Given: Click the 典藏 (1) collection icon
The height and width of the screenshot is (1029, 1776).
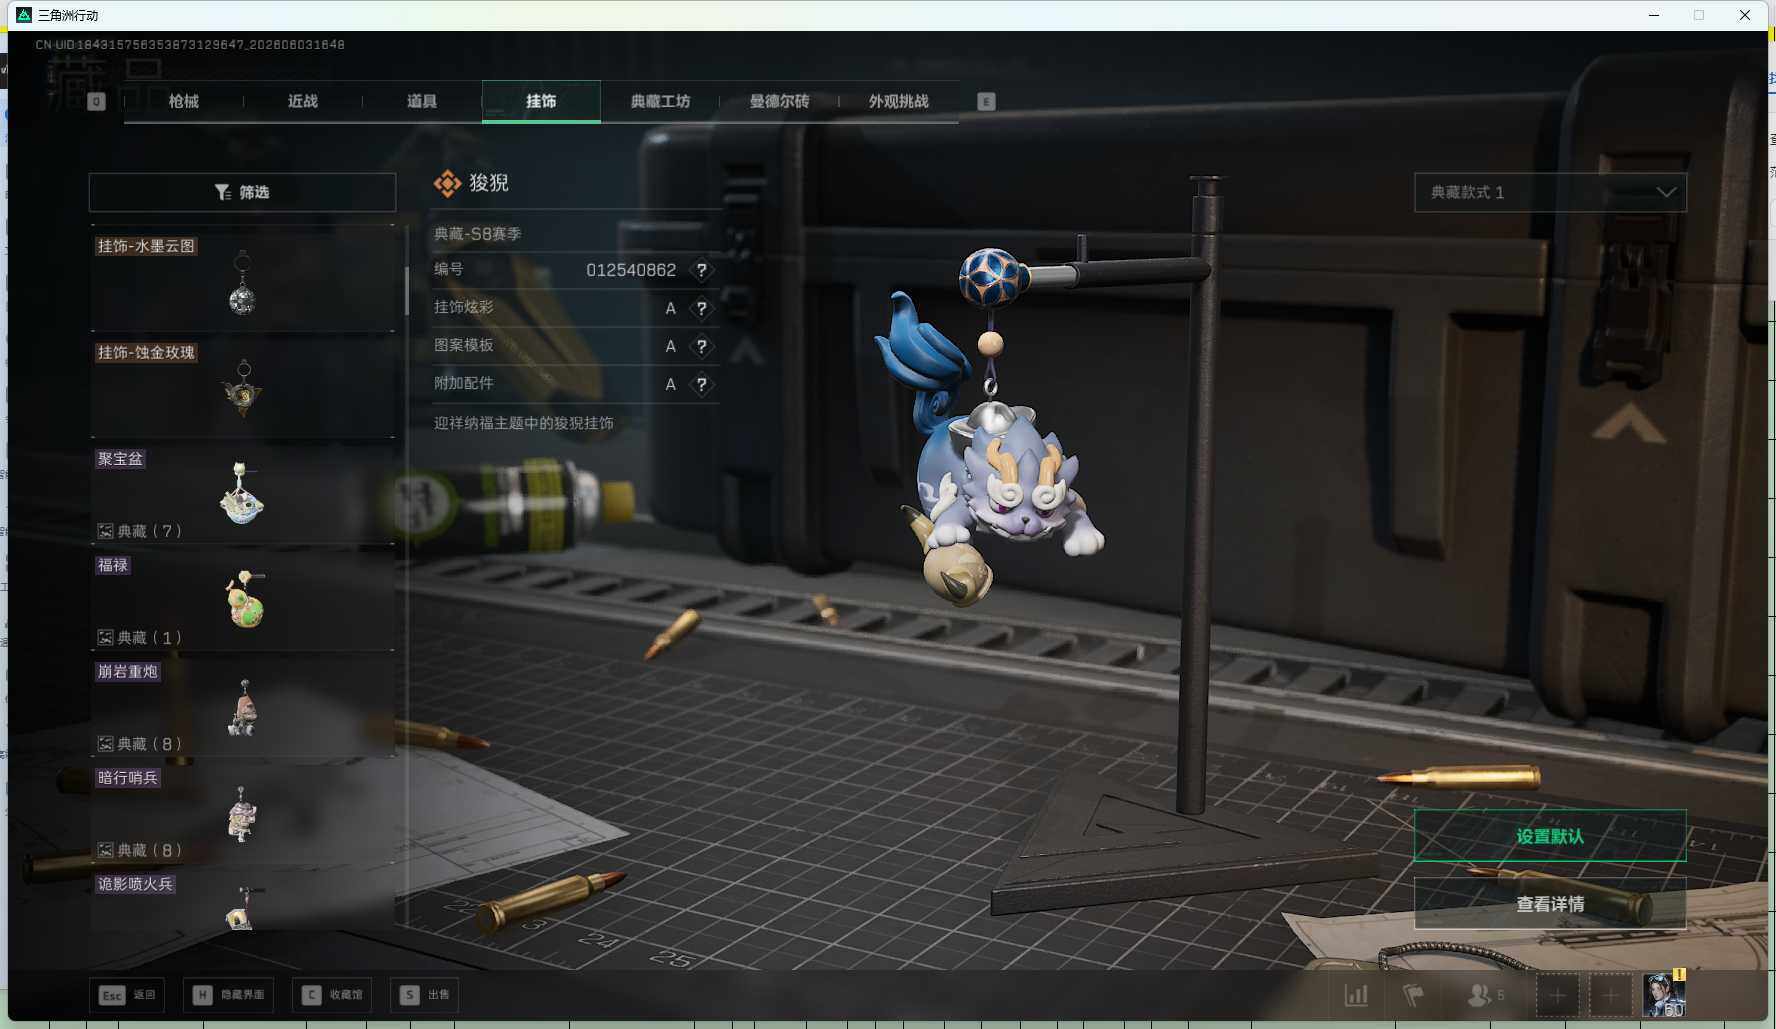Looking at the screenshot, I should point(105,637).
